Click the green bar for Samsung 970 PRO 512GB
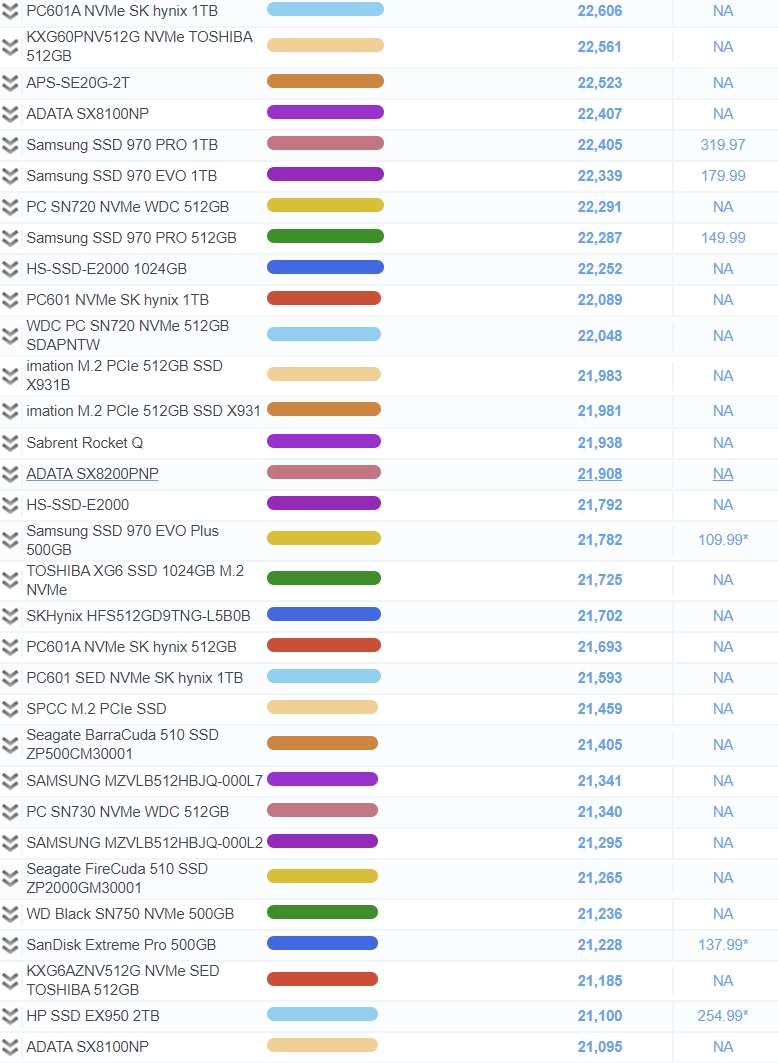Viewport: 778px width, 1063px height. (325, 236)
